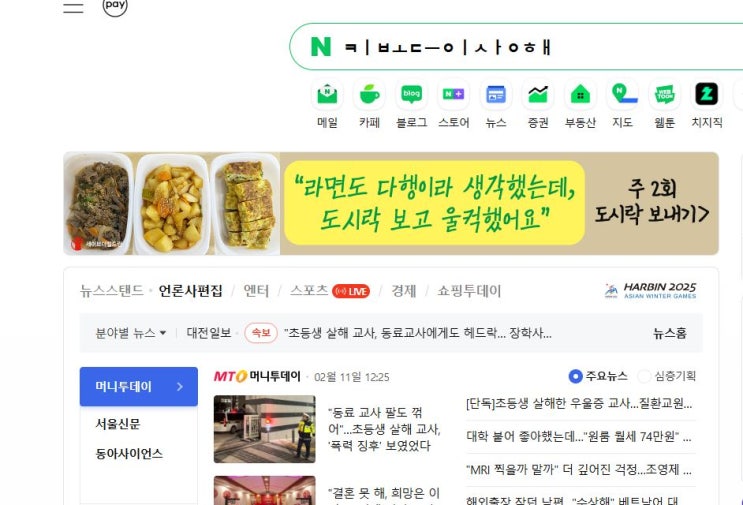Expand the 분야별 뉴스 dropdown
Viewport: 743px width, 505px height.
(x=131, y=333)
